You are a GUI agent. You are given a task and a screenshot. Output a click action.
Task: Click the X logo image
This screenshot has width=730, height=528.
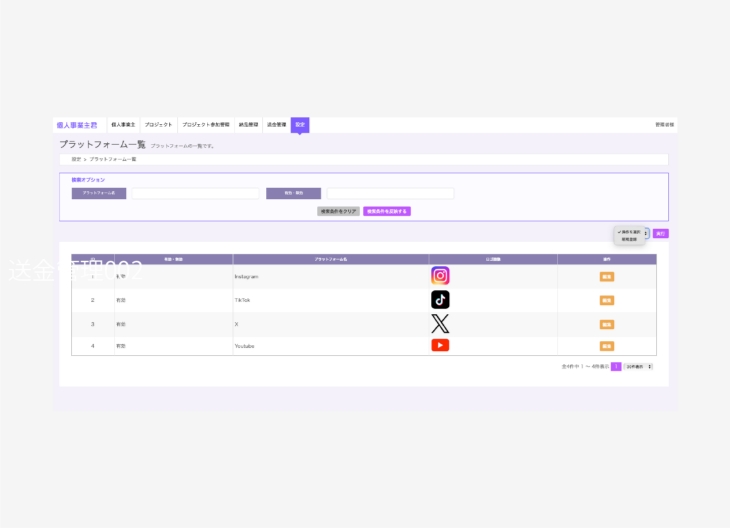[x=440, y=324]
